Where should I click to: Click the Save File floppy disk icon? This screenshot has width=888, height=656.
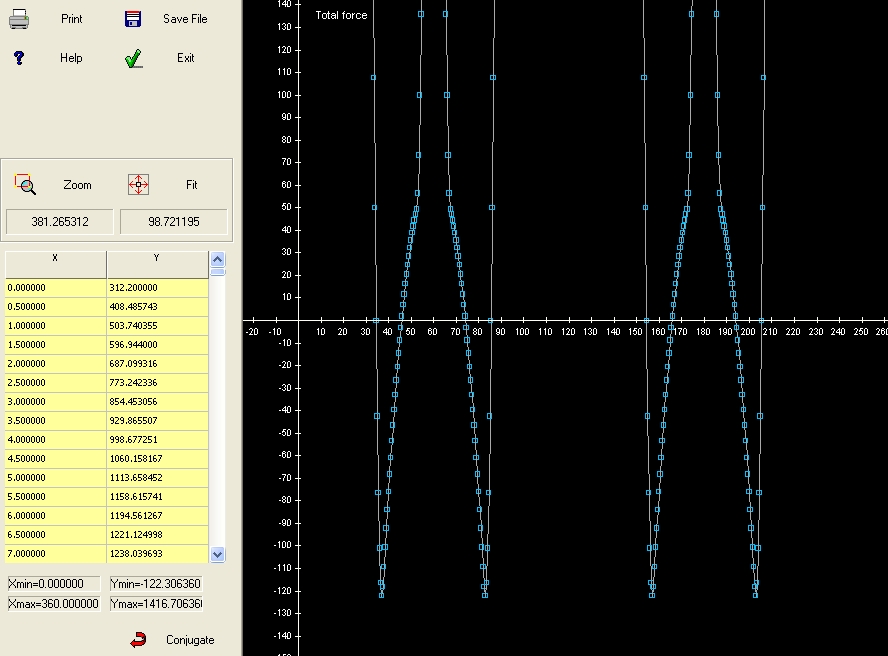tap(133, 19)
